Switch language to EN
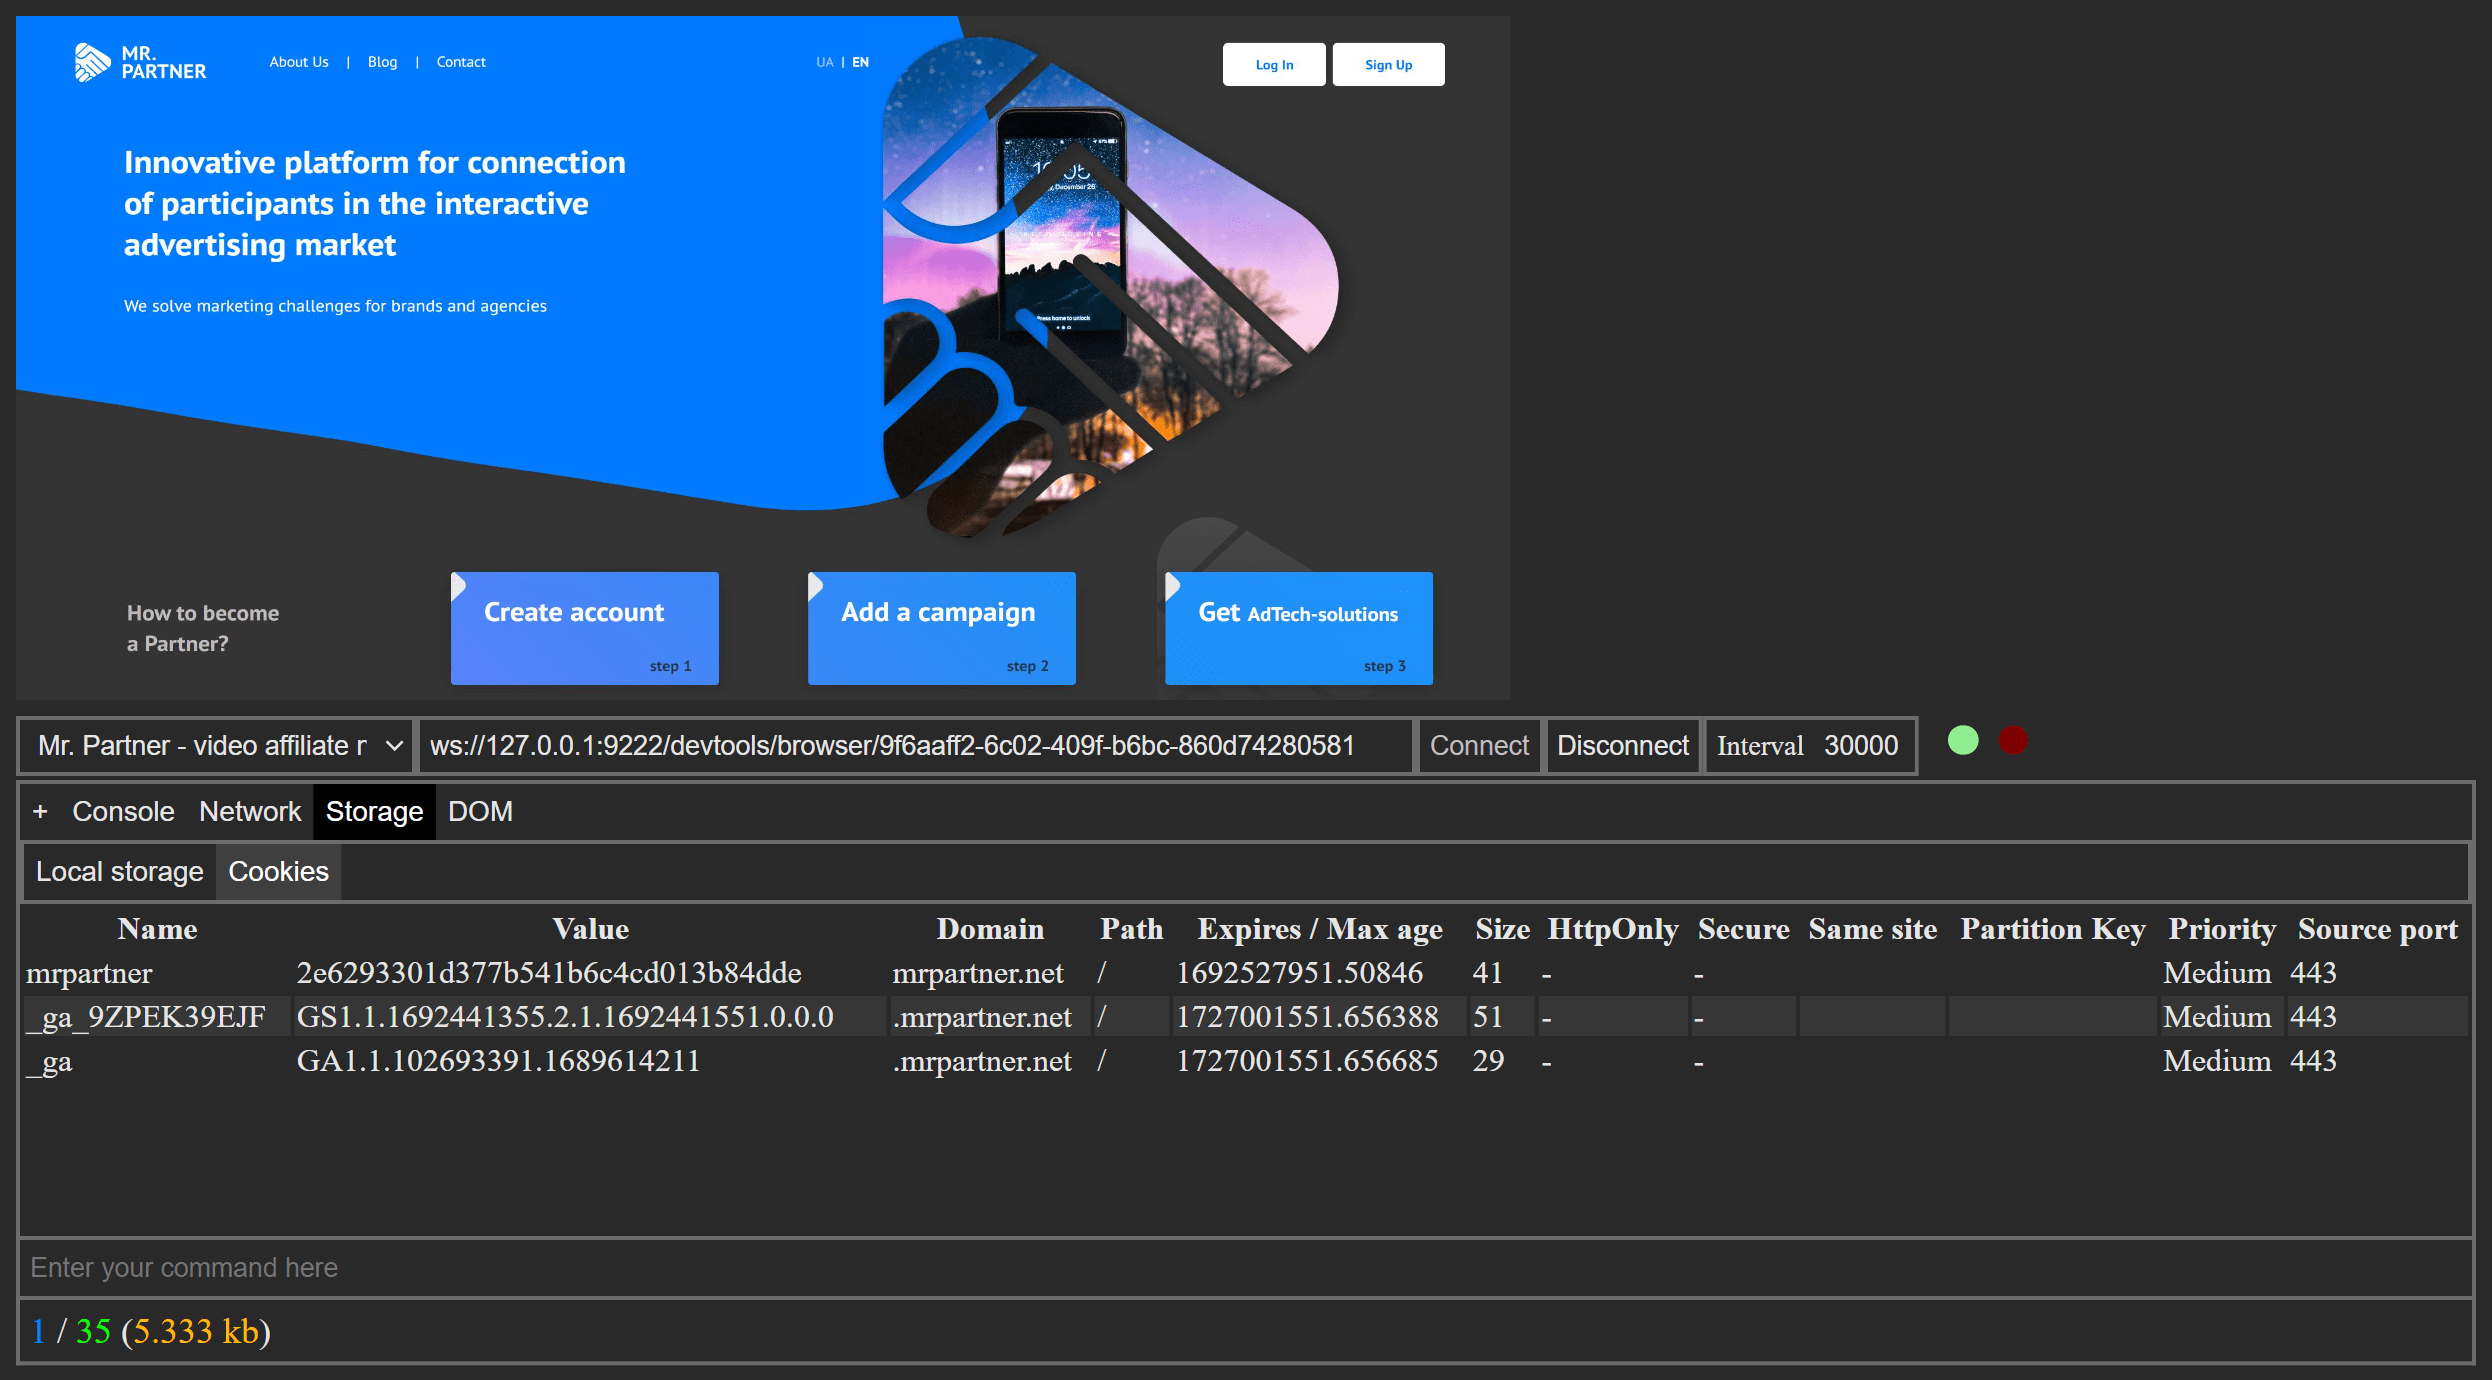Screen dimensions: 2492x1380 point(860,62)
